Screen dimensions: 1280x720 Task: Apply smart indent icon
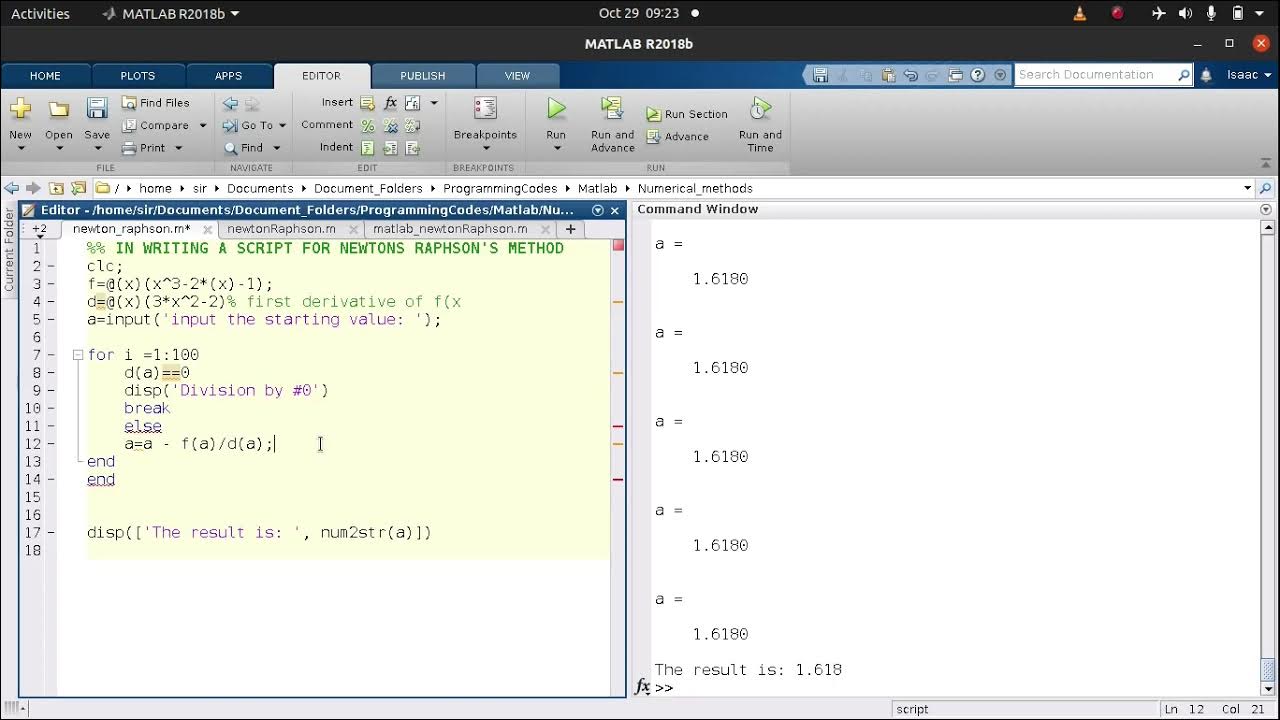[x=367, y=148]
